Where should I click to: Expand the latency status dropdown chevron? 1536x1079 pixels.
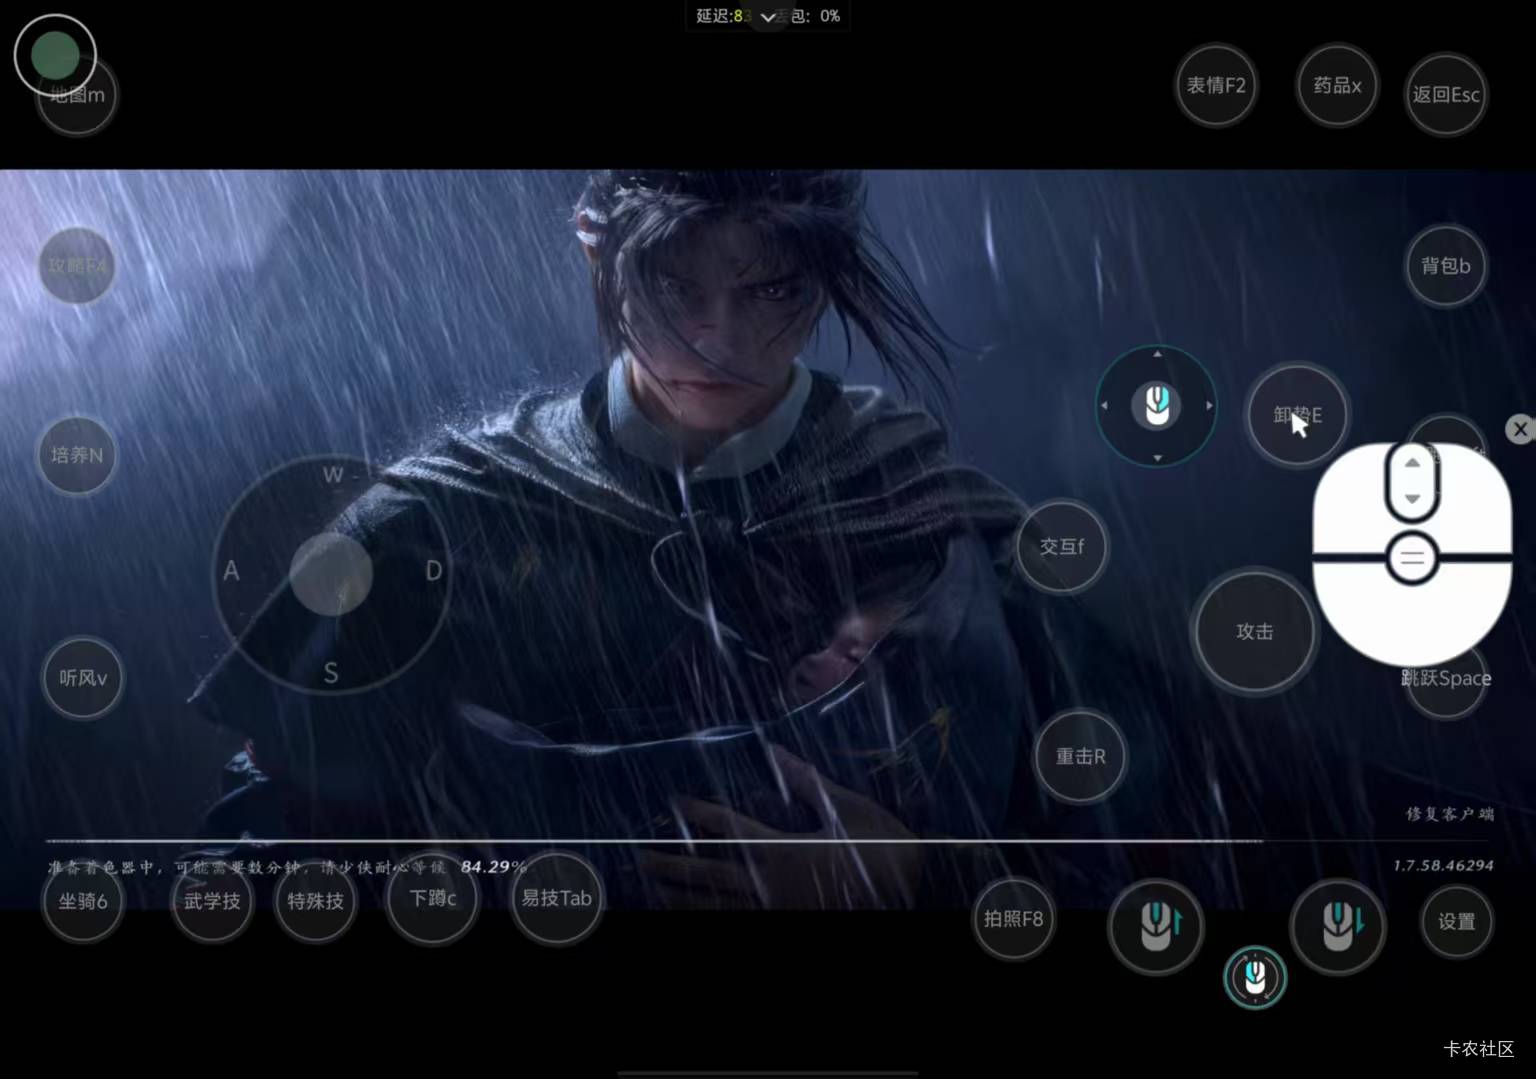[767, 17]
